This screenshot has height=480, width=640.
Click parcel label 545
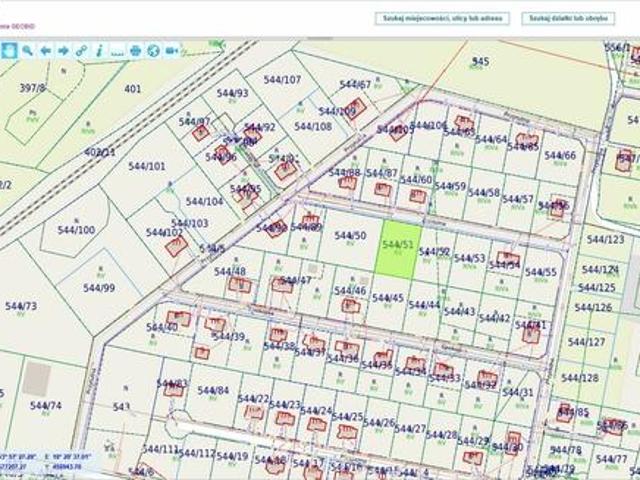[480, 61]
